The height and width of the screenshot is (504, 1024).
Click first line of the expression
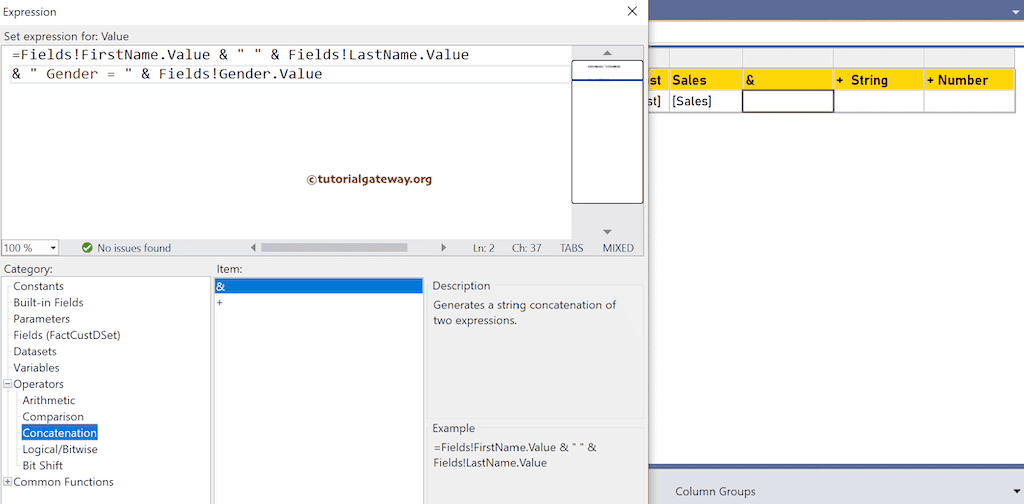(240, 55)
